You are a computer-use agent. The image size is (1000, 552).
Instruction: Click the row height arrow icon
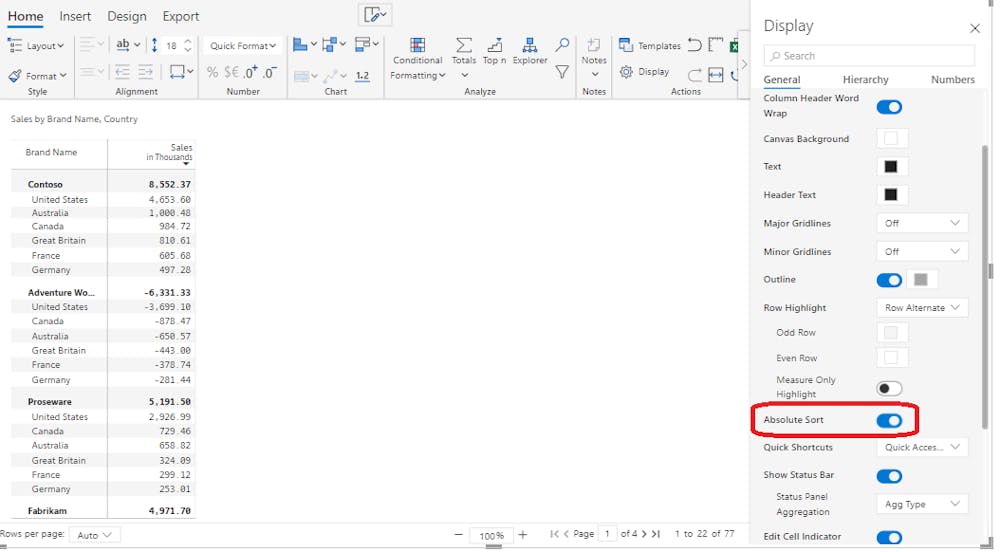[154, 45]
